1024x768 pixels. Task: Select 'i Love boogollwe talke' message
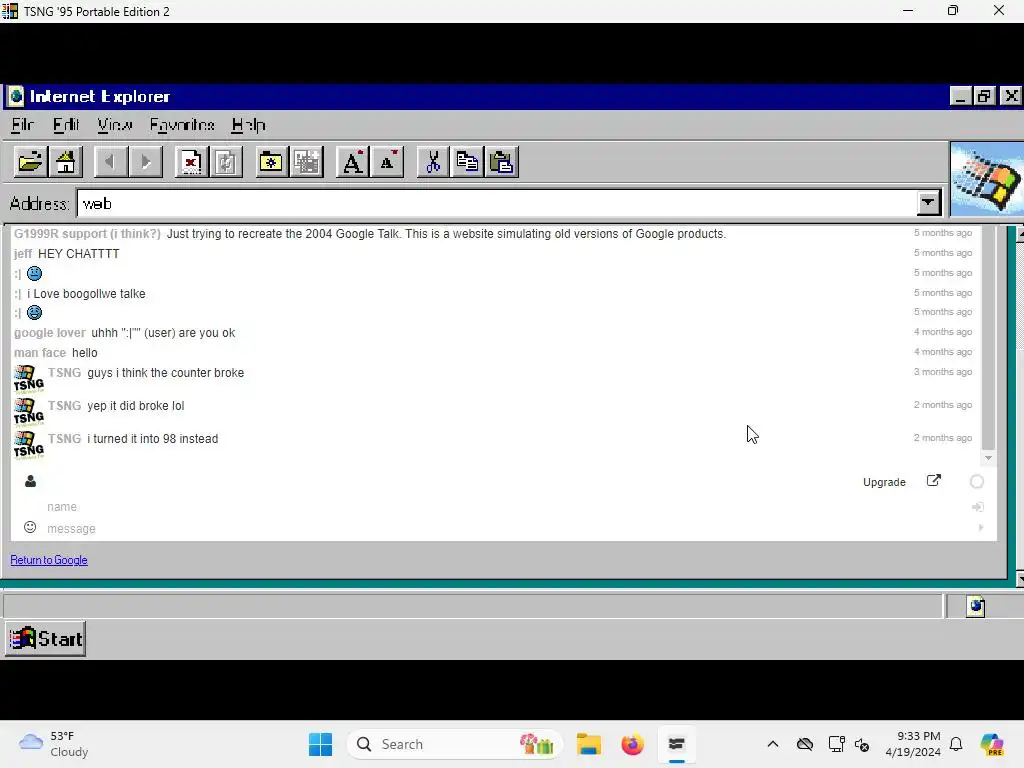click(x=86, y=294)
